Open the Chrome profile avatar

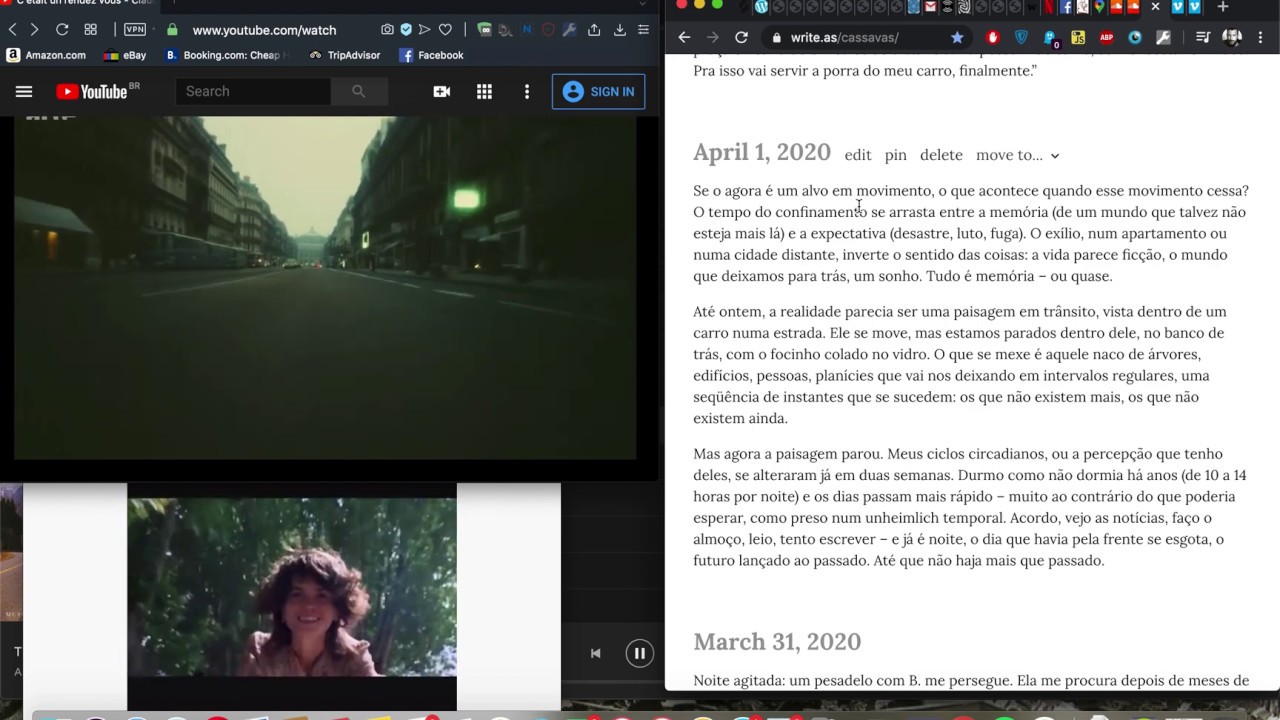click(x=1232, y=37)
